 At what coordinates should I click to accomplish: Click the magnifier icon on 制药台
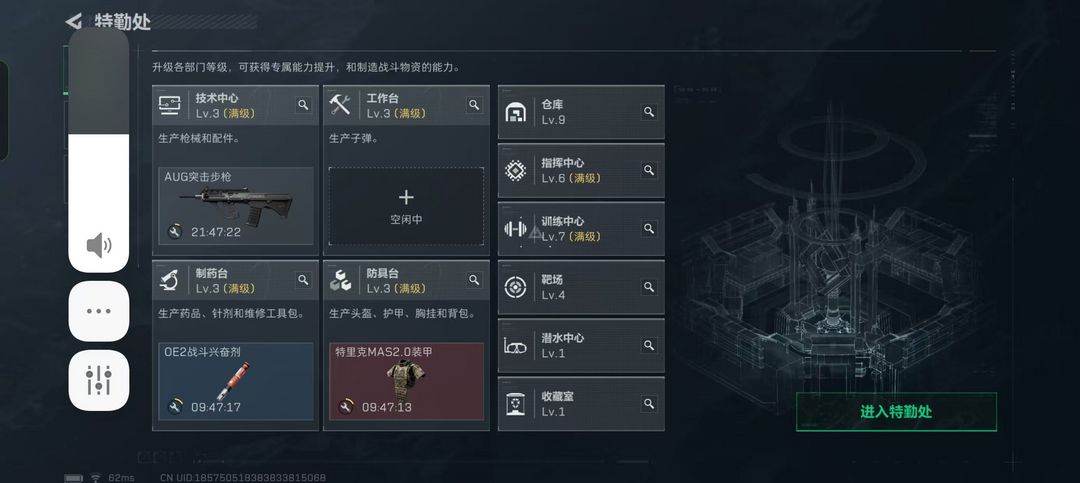[303, 280]
